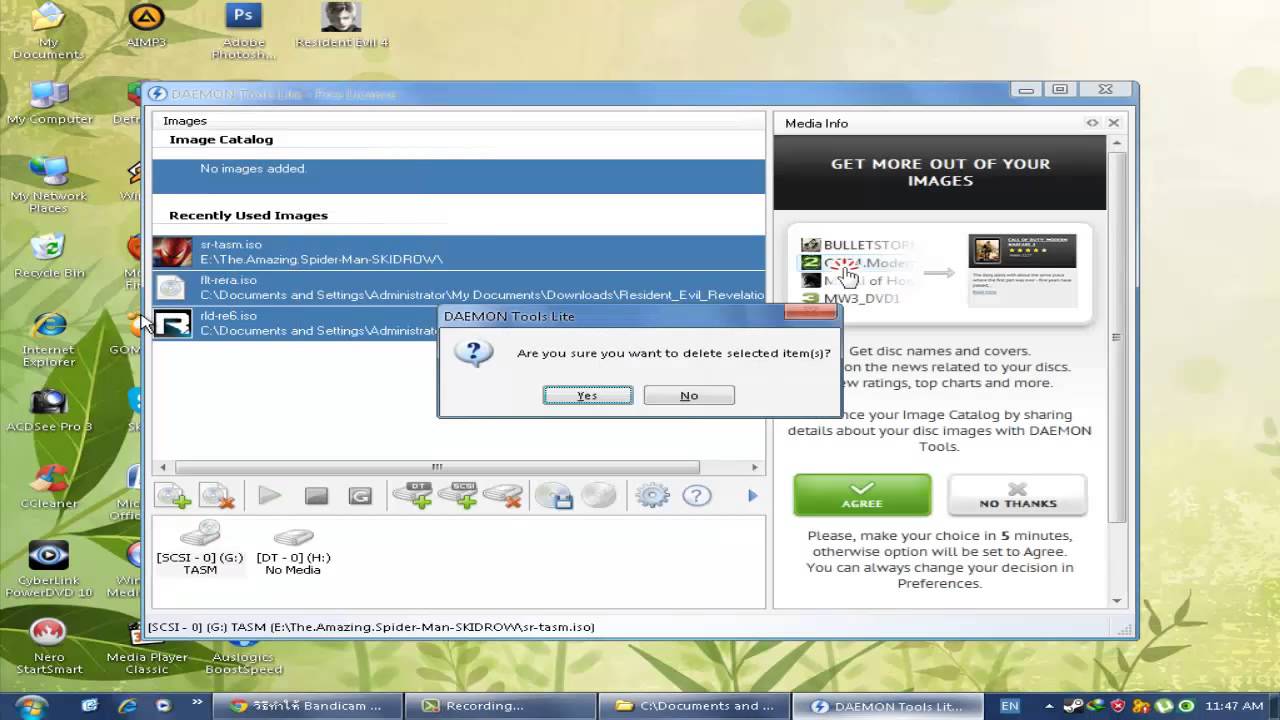Click the Make disc image icon

click(x=553, y=495)
